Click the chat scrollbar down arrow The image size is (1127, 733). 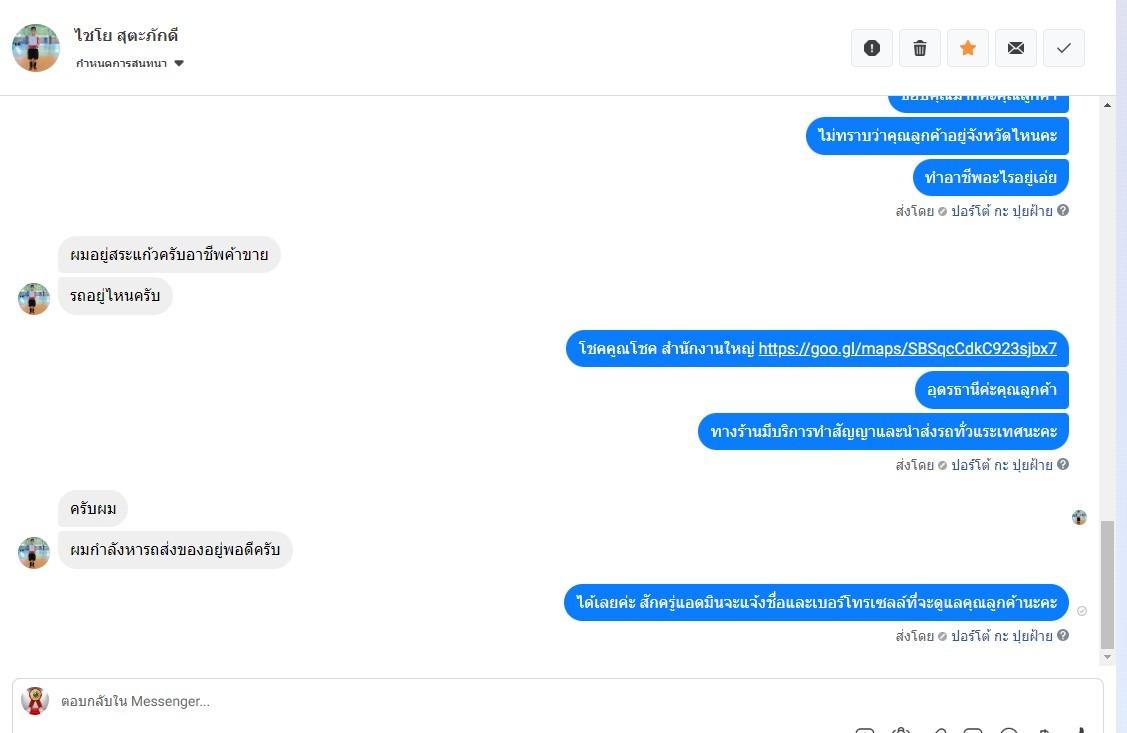coord(1108,657)
